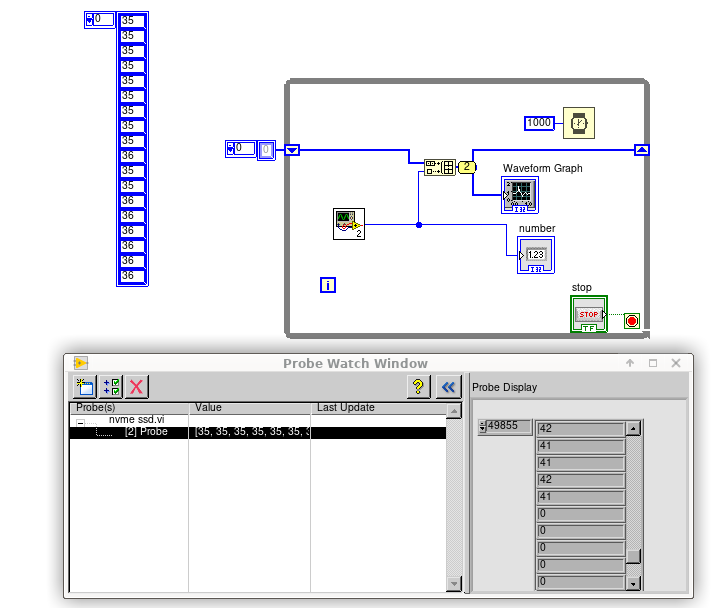Viewport: 723px width, 608px height.
Task: Collapse probe display with double arrow icon
Action: pyautogui.click(x=448, y=386)
